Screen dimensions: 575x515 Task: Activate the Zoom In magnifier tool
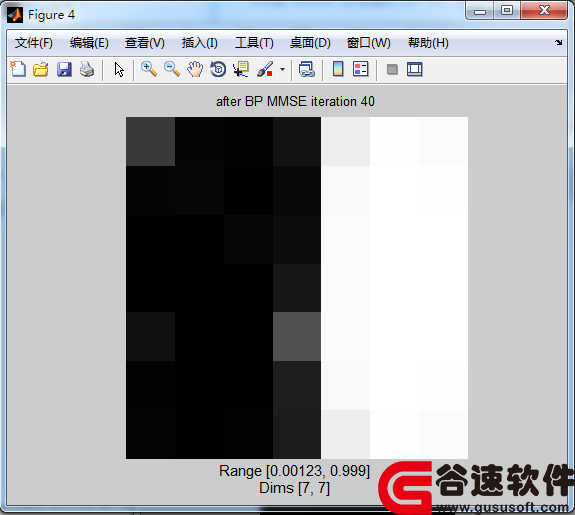coord(149,69)
